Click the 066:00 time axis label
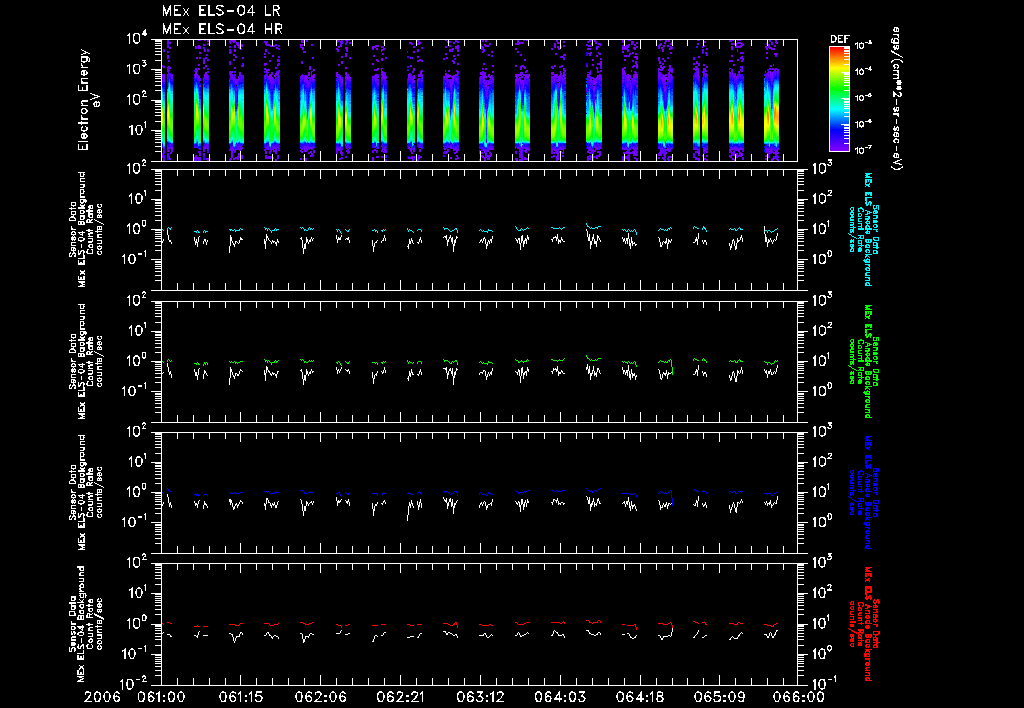The image size is (1024, 708). (x=801, y=698)
